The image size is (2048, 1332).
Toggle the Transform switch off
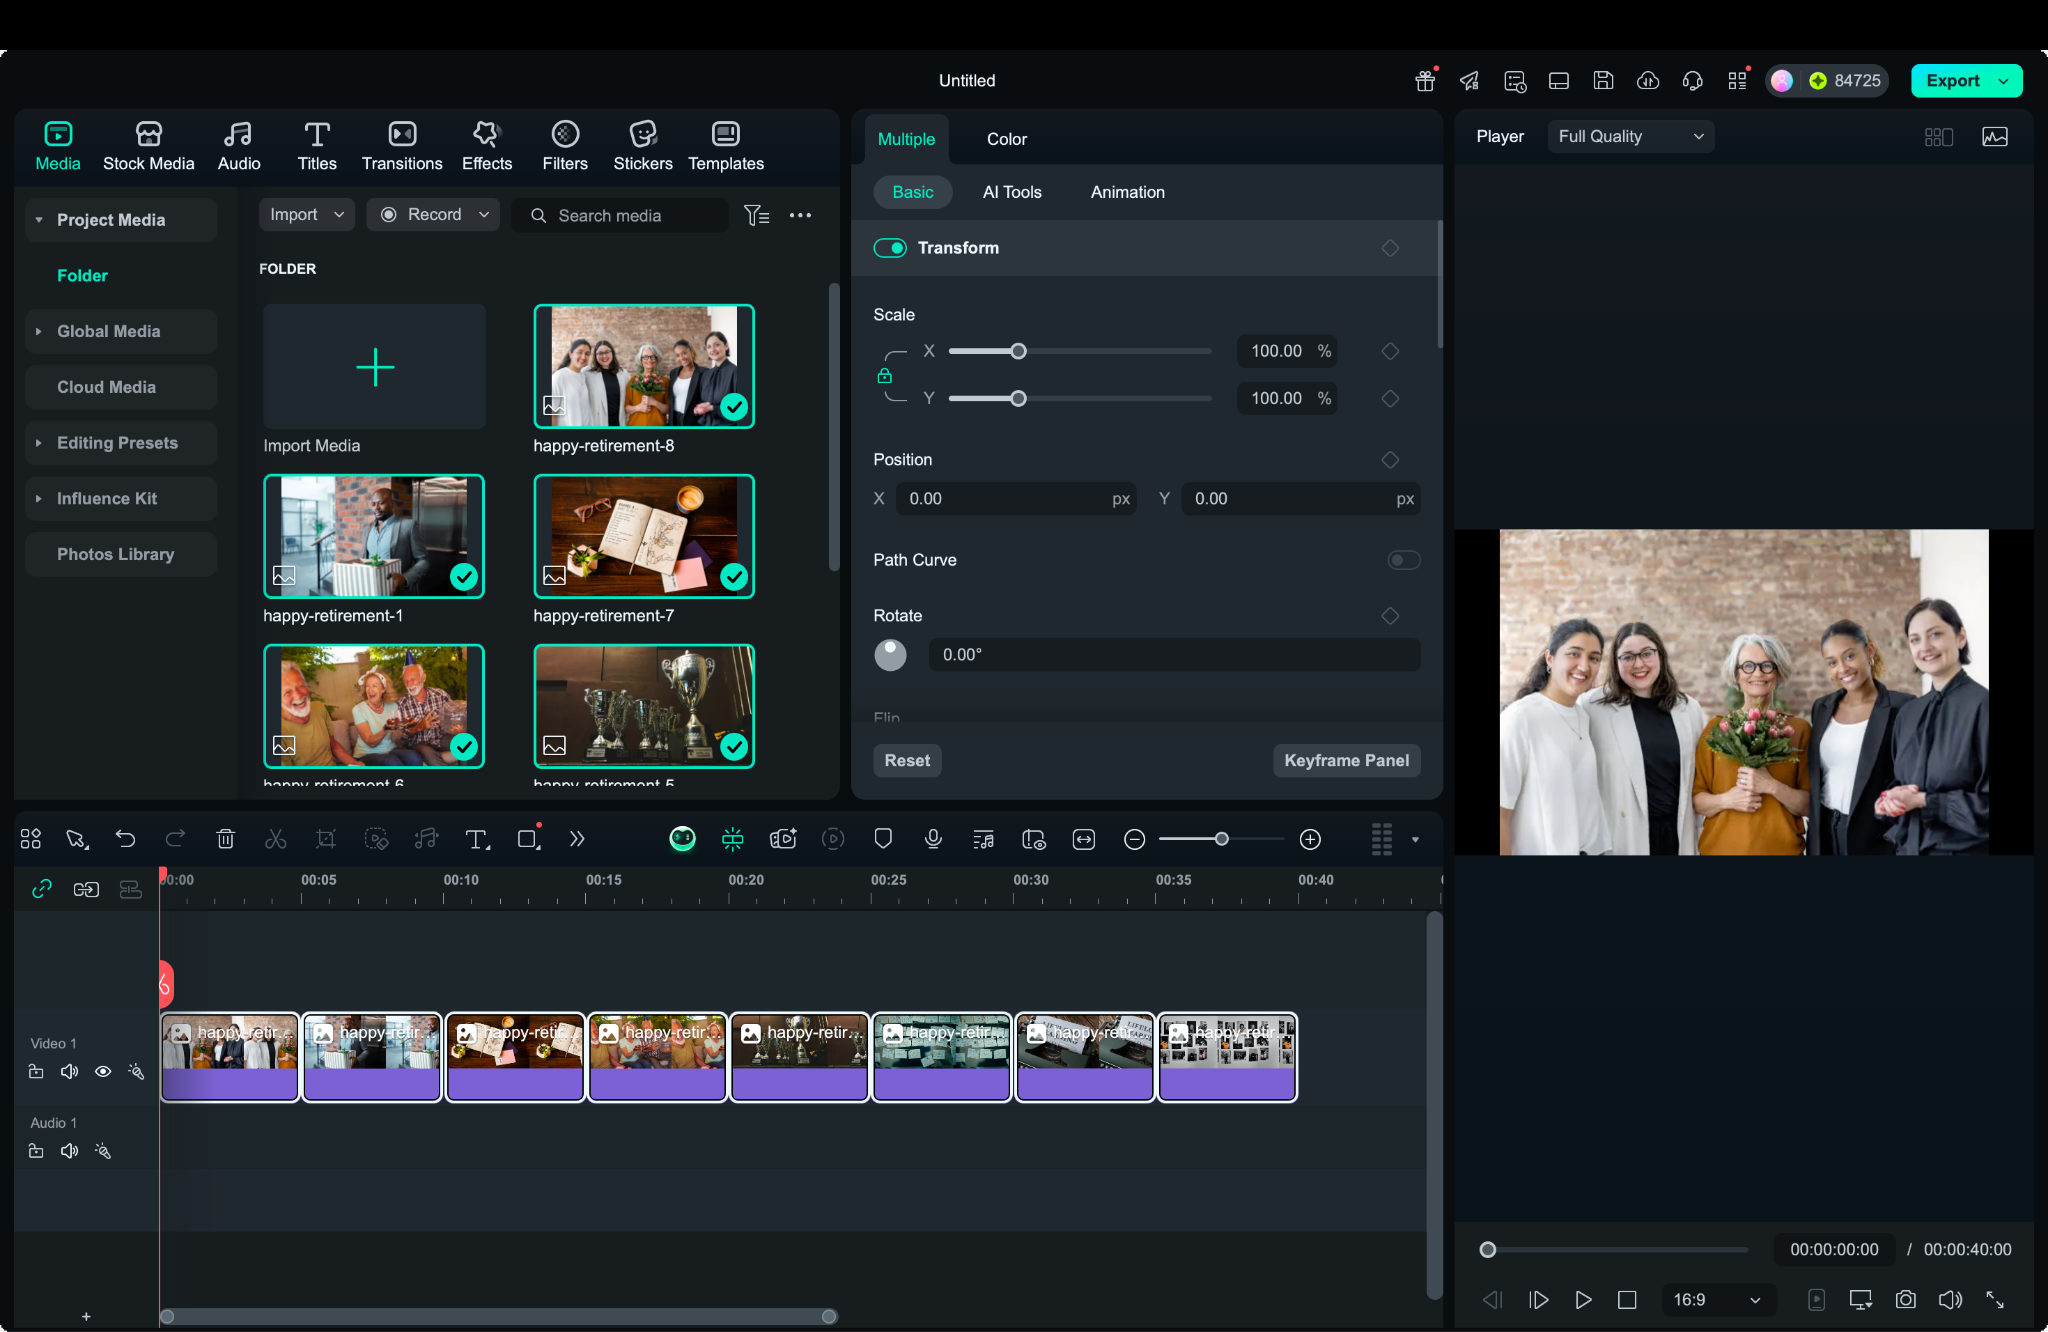pos(890,248)
